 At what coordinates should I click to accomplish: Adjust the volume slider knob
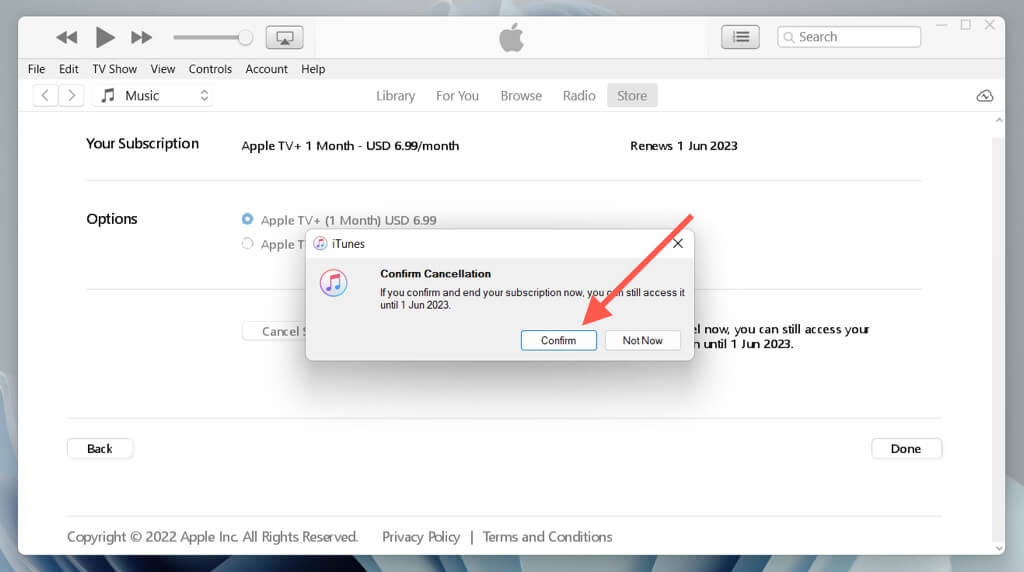click(x=246, y=38)
